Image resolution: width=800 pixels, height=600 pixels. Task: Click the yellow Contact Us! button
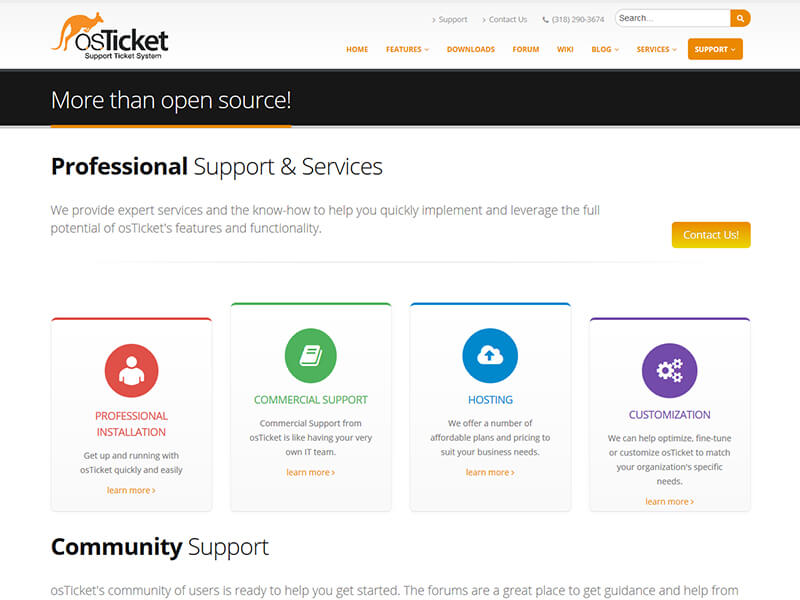[x=711, y=235]
